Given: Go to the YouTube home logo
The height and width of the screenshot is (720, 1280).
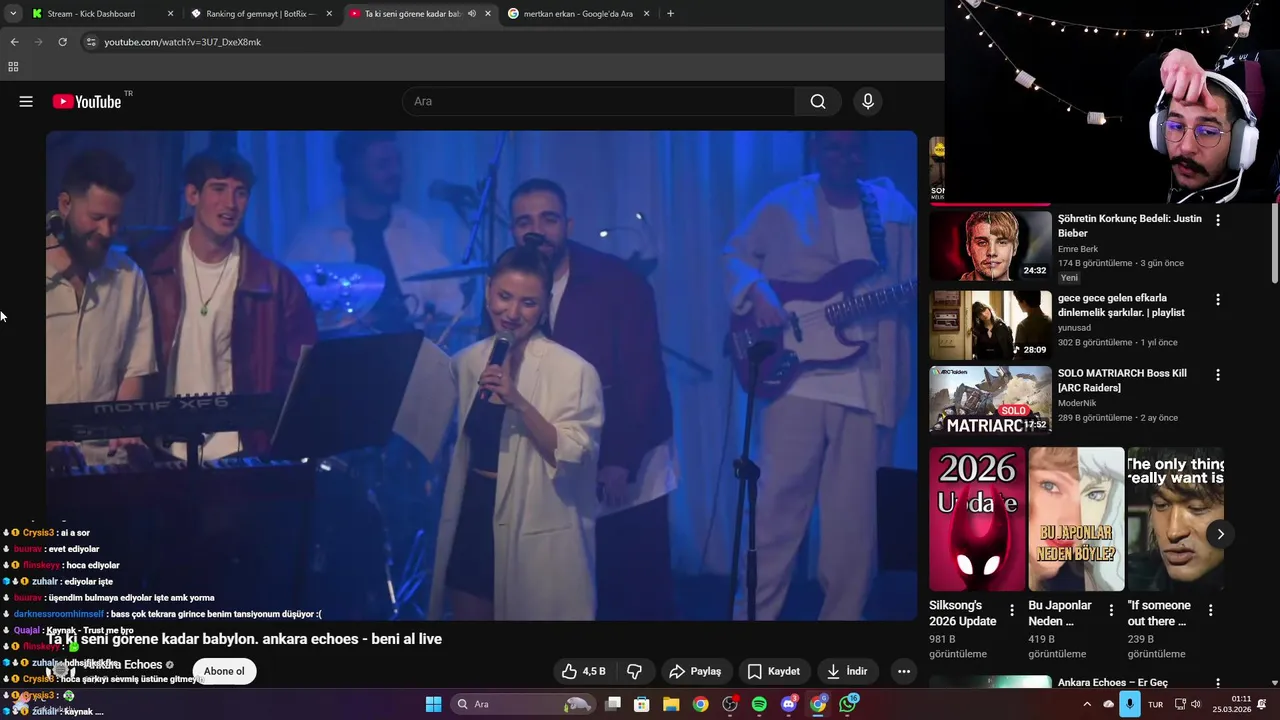Looking at the screenshot, I should [87, 101].
